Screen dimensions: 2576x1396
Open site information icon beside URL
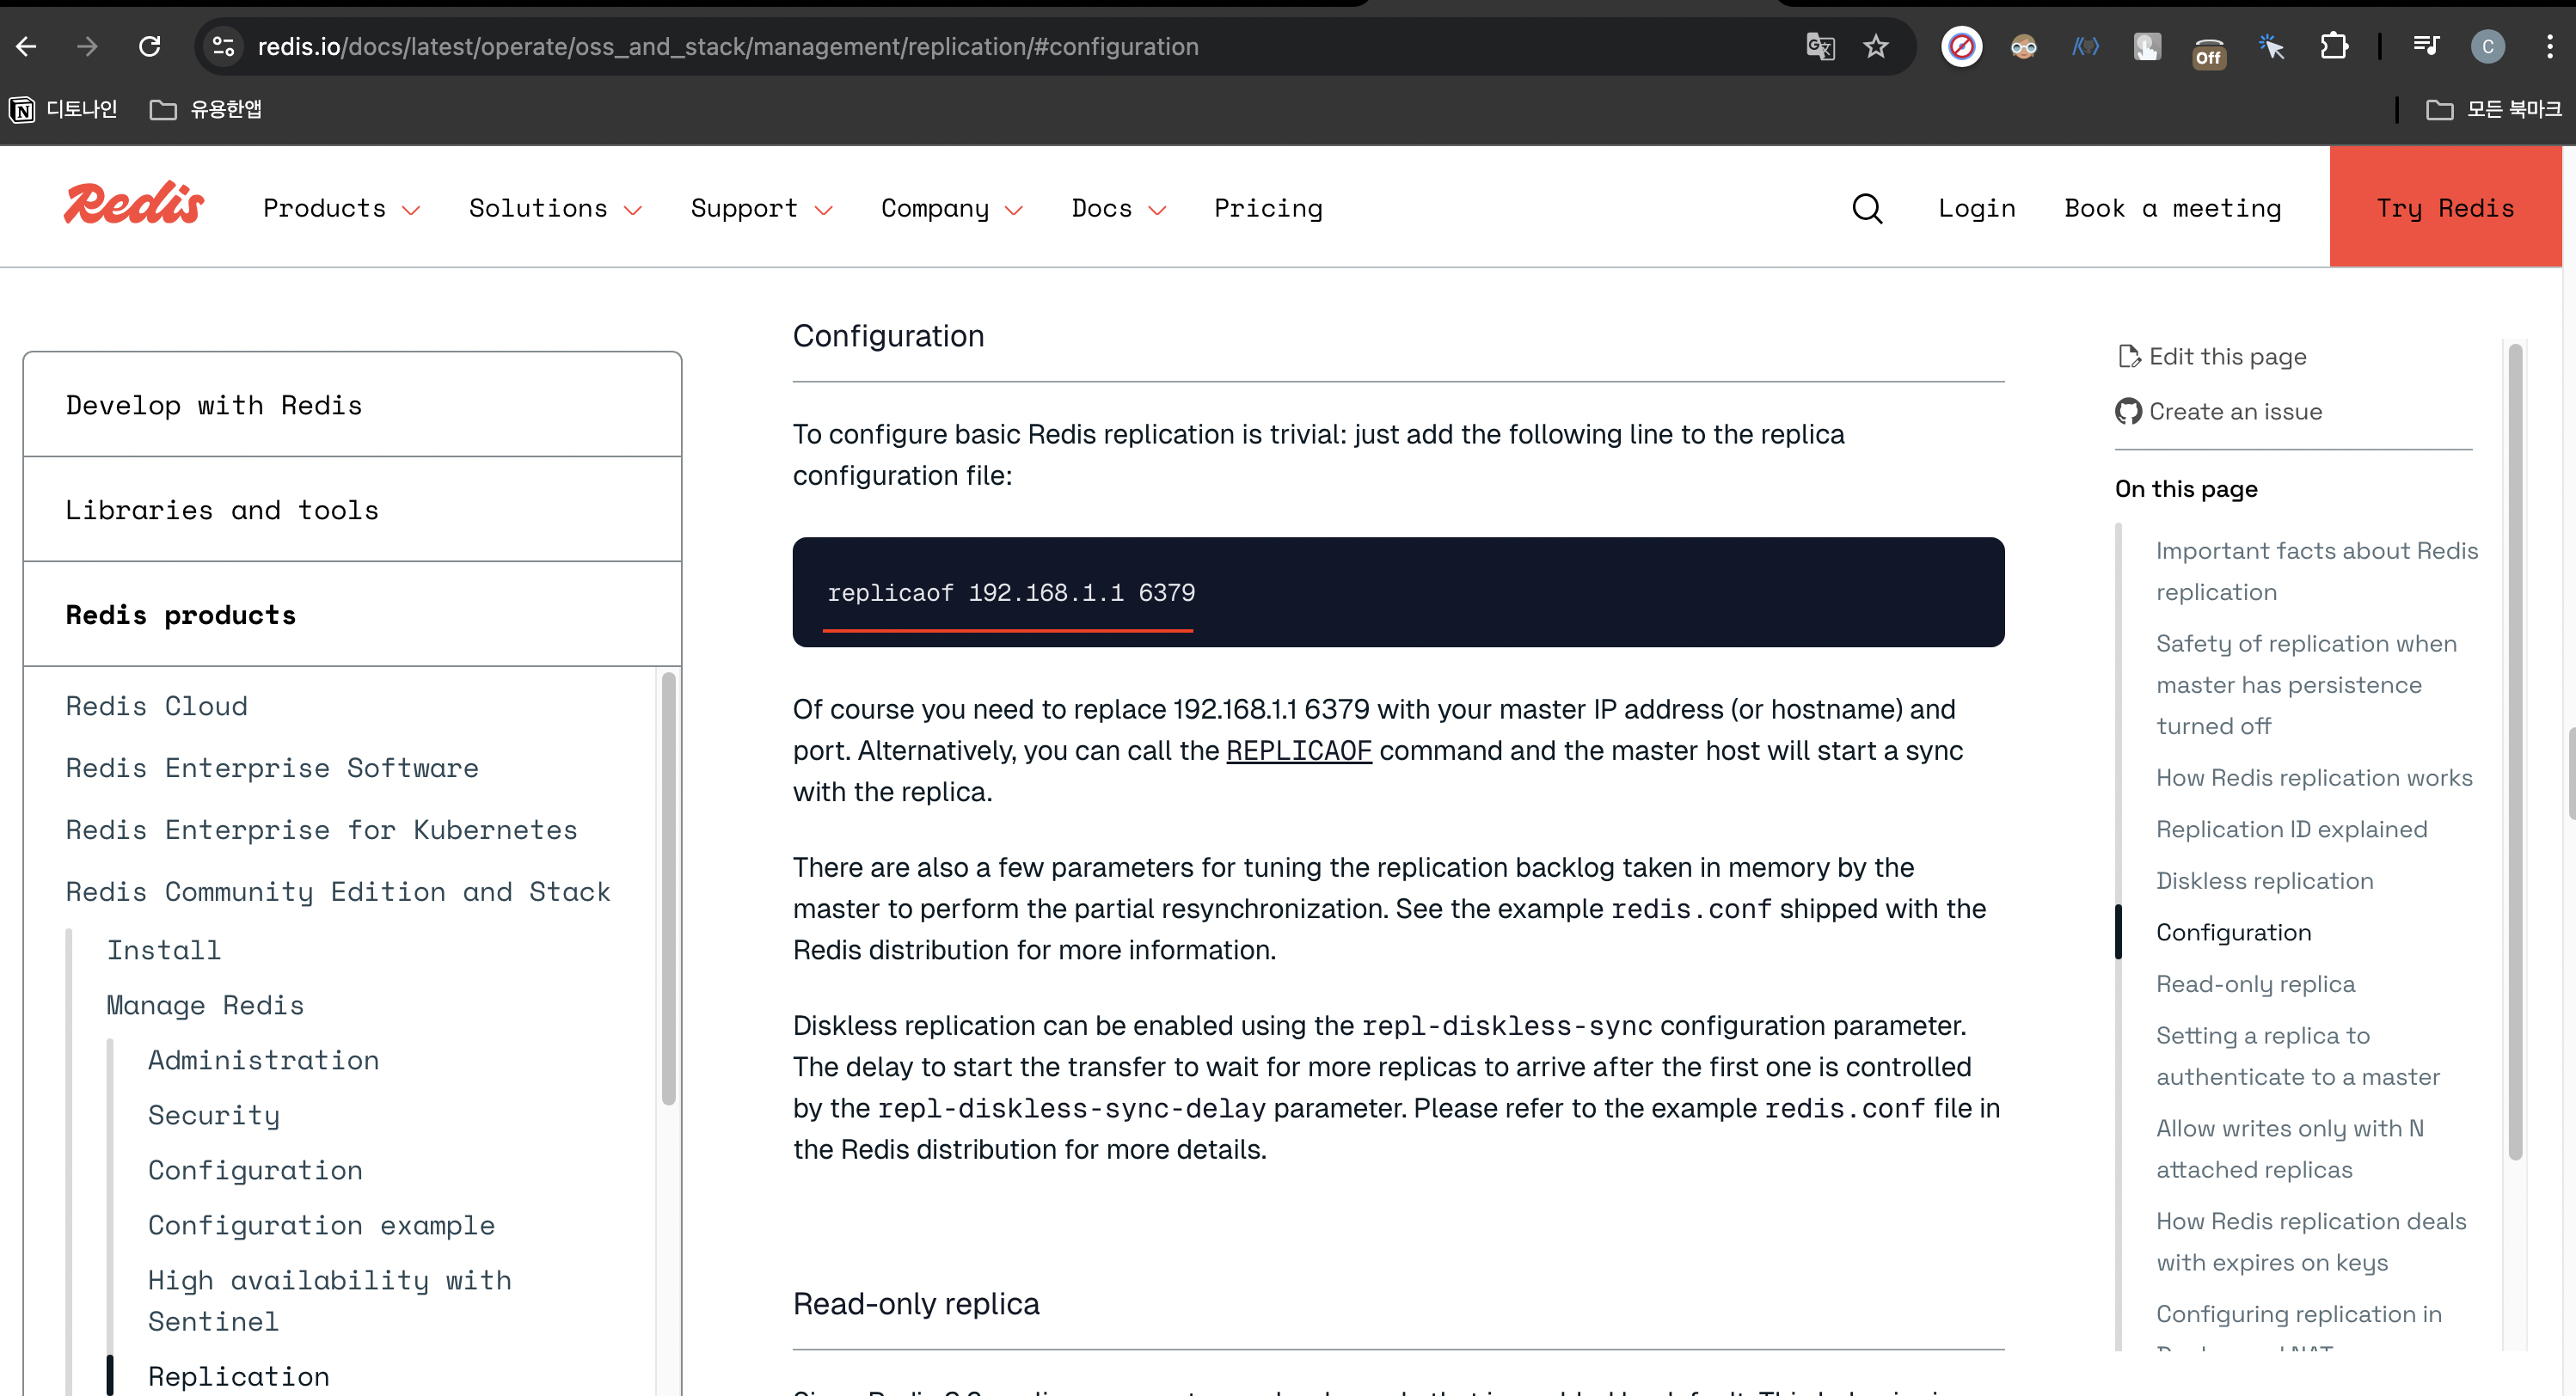point(223,47)
